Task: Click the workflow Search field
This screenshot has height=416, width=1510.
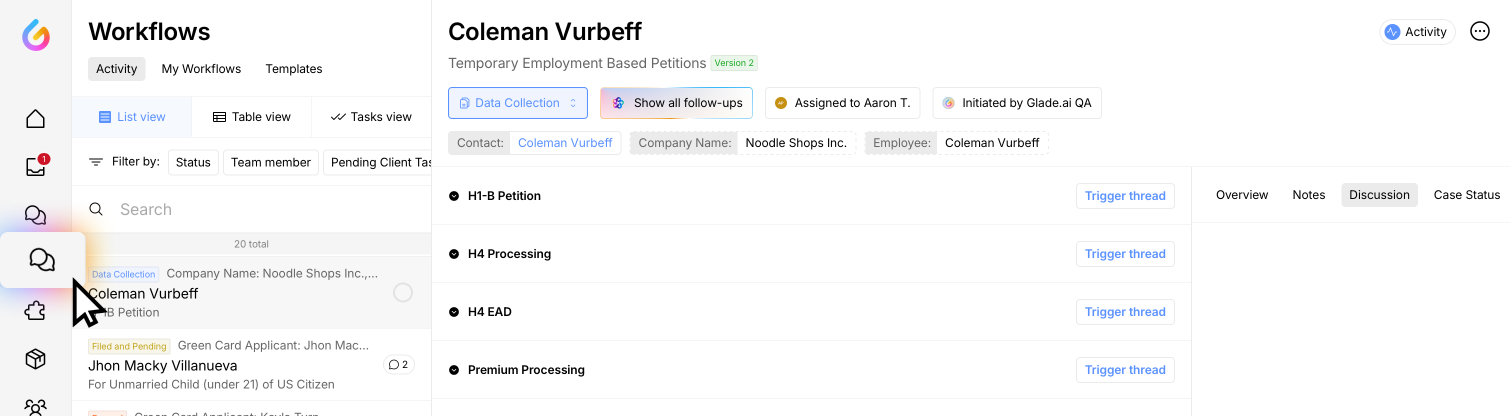Action: click(x=260, y=209)
